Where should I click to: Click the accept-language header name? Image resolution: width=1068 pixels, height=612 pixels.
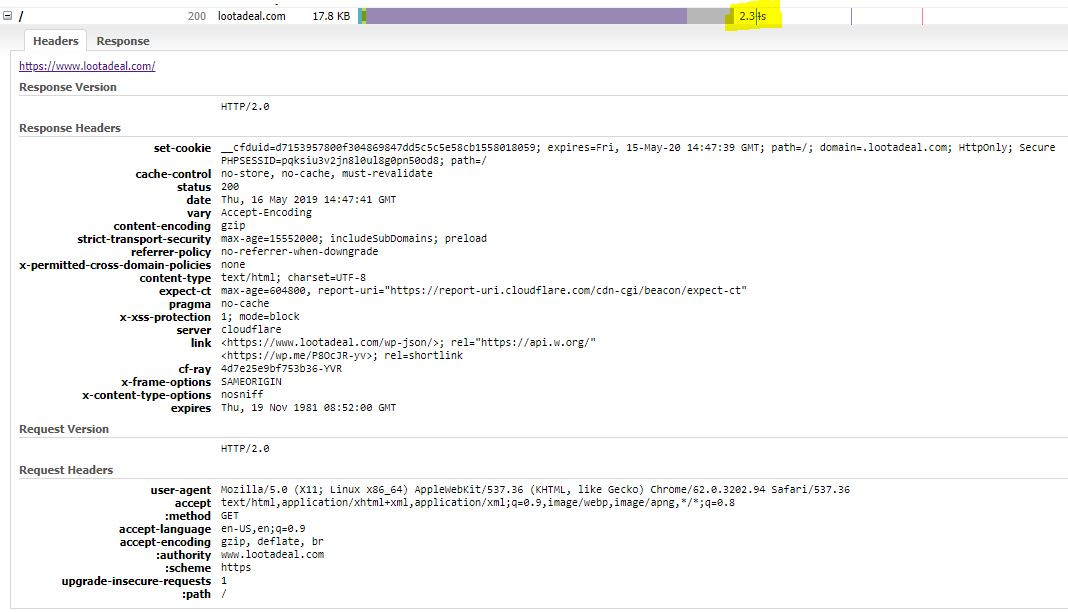coord(165,529)
